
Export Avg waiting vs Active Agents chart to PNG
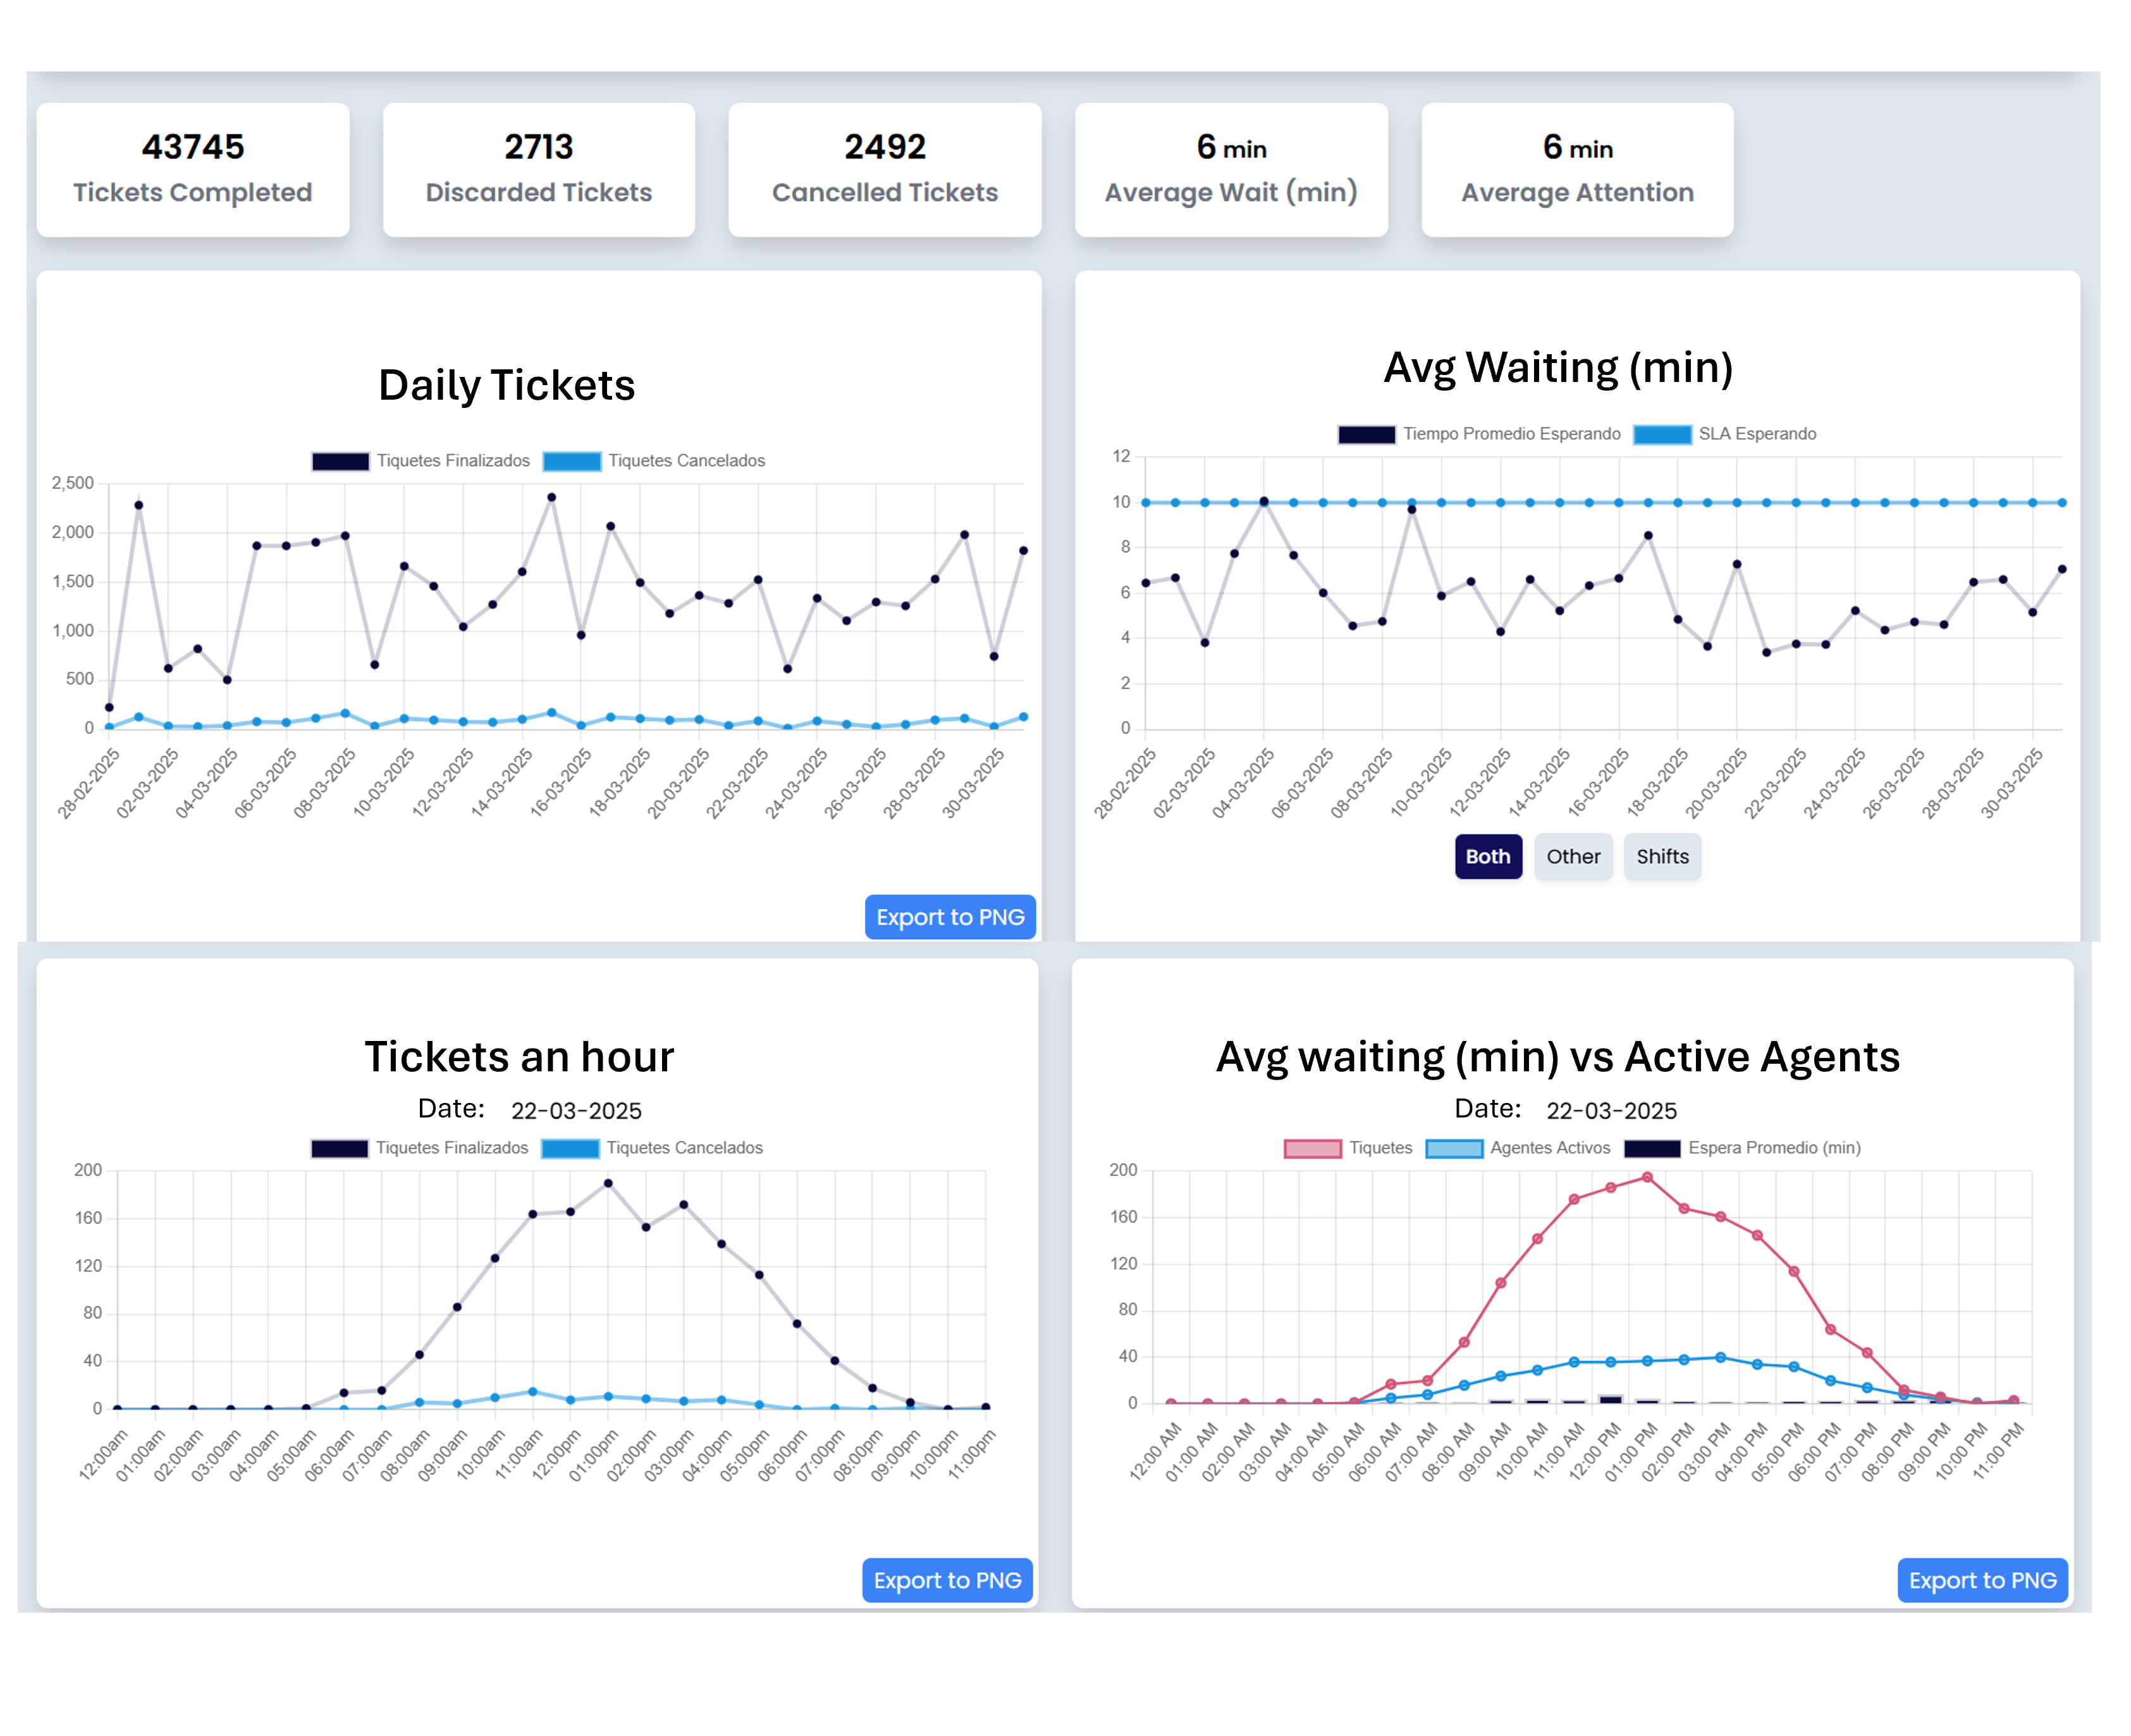tap(1981, 1580)
